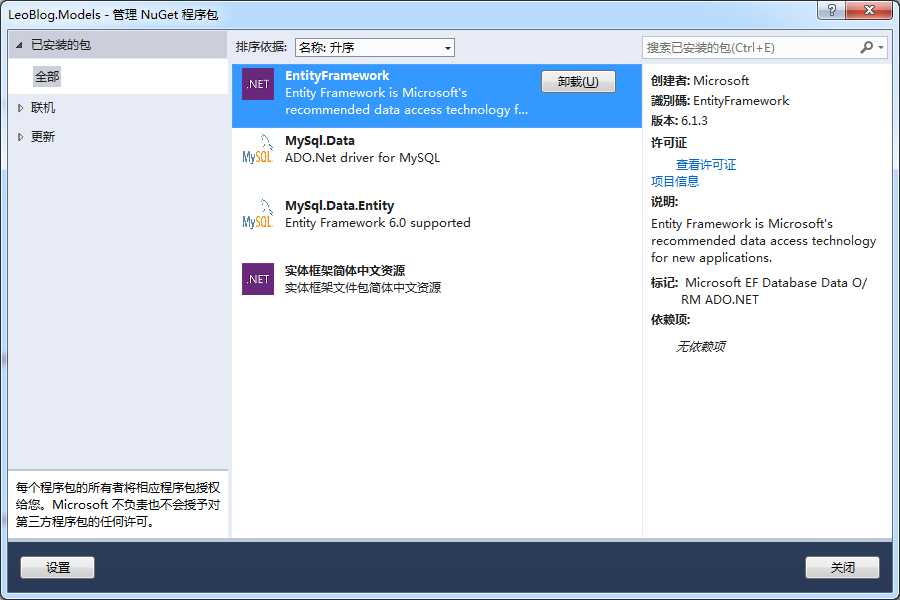Click the 排序依据 label
The width and height of the screenshot is (900, 600).
(x=261, y=47)
